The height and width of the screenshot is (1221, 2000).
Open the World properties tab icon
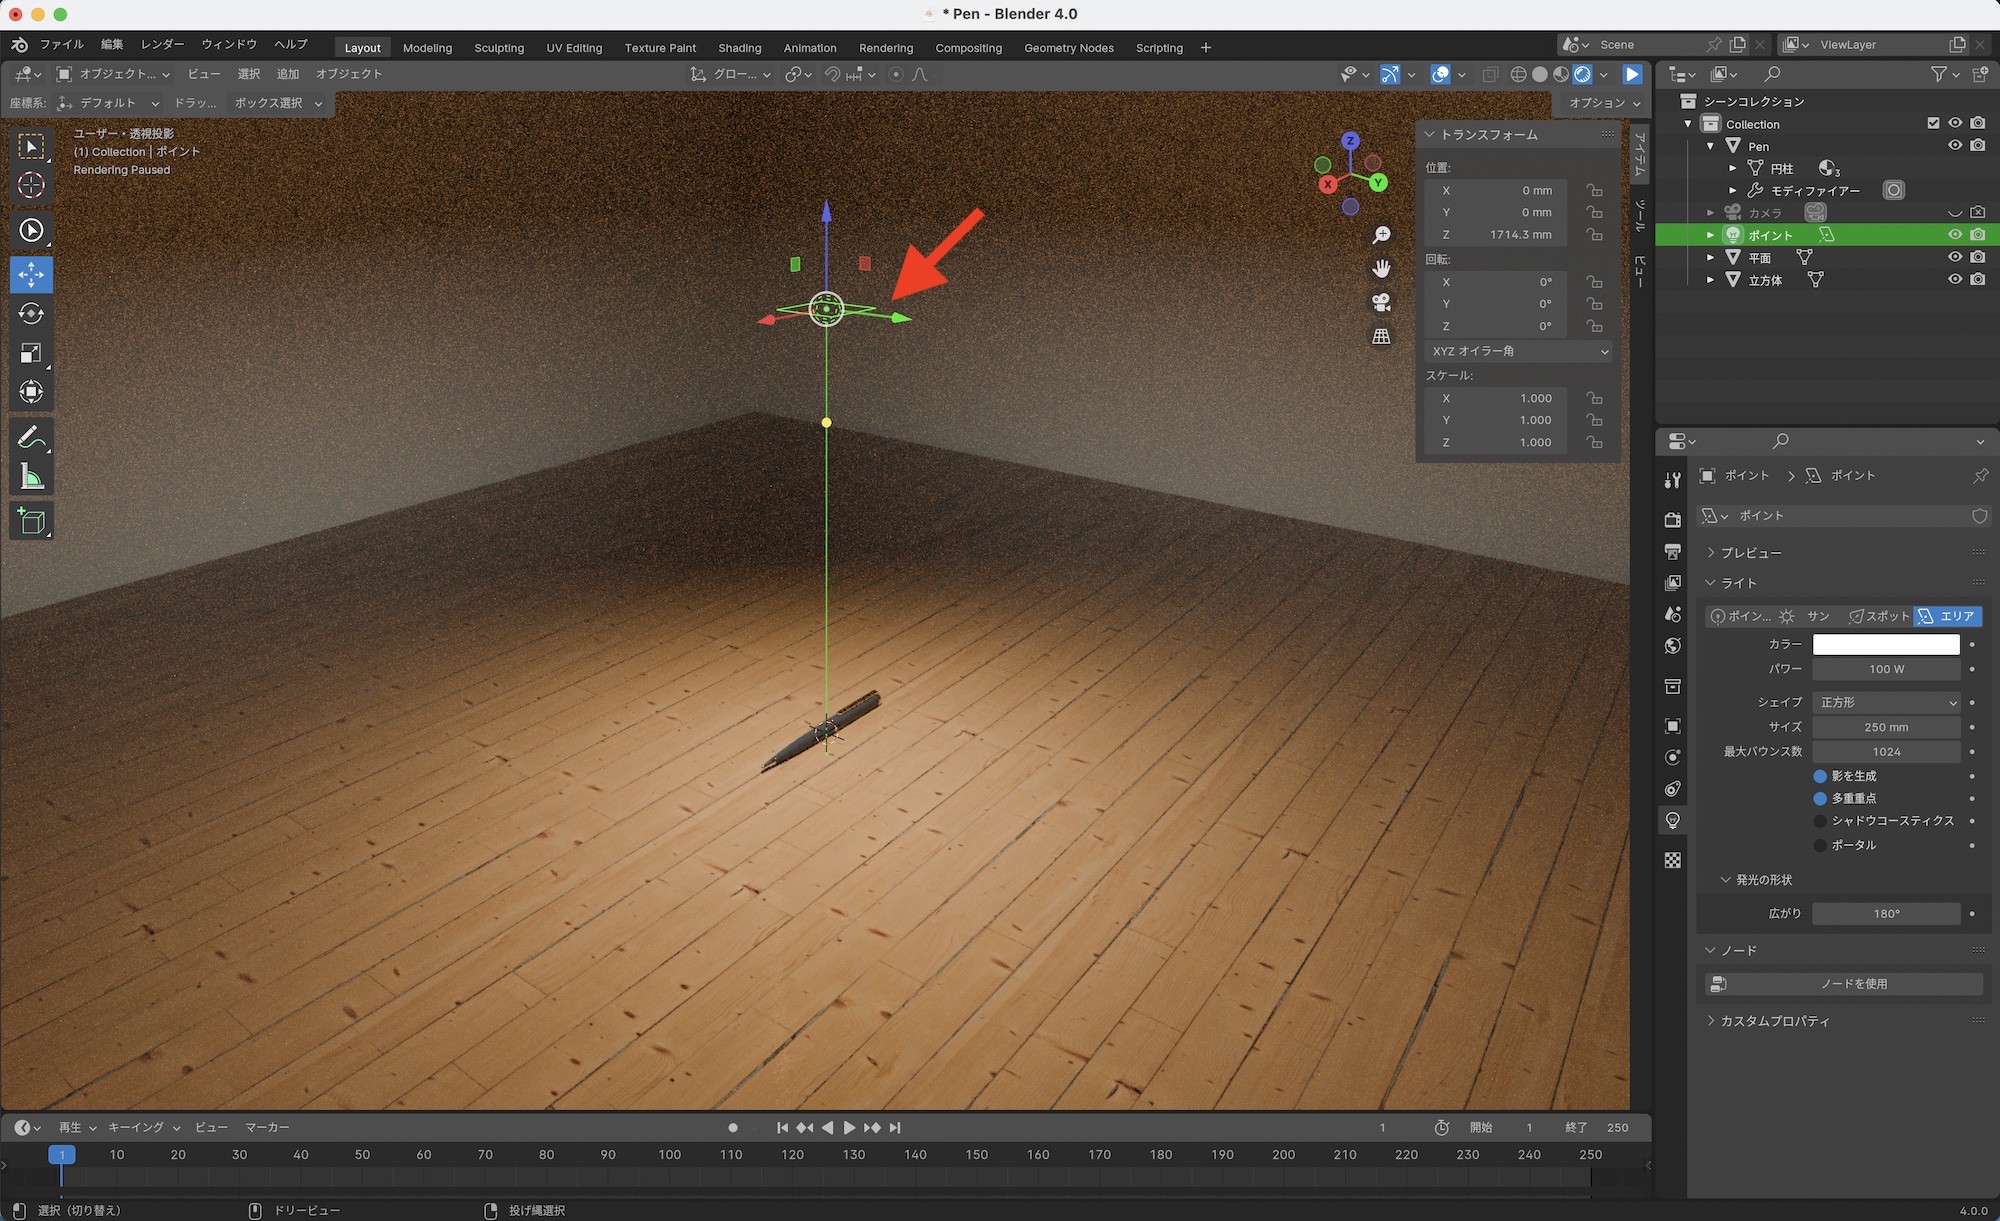(1673, 646)
